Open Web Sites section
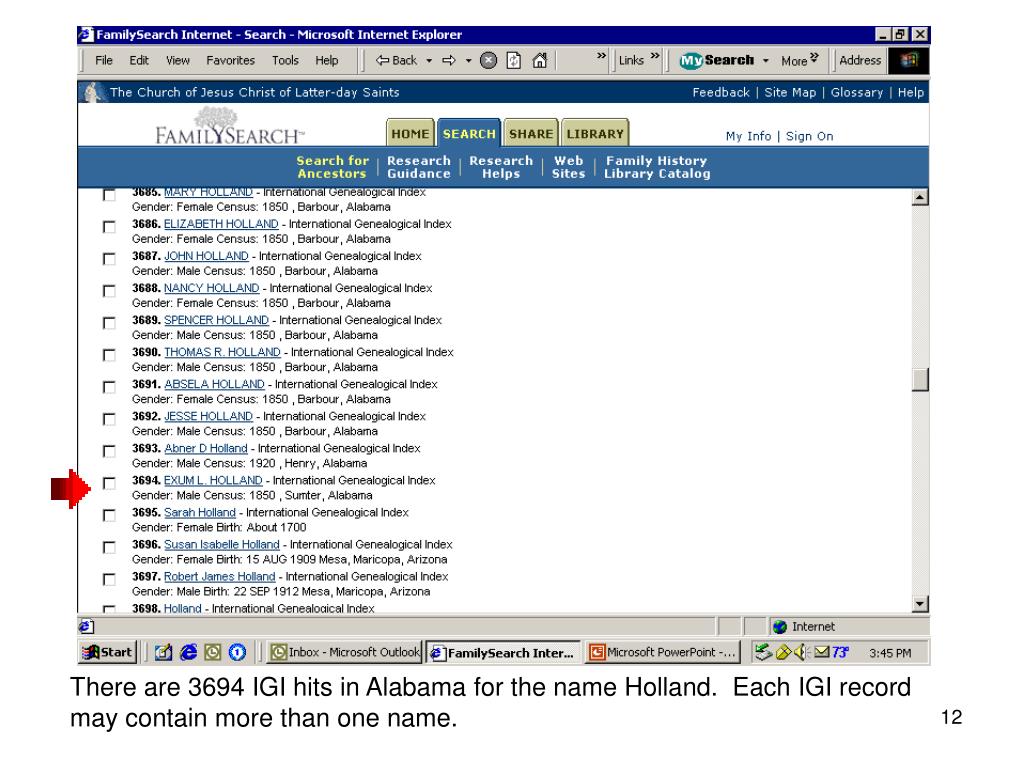The width and height of the screenshot is (1024, 768). (x=568, y=167)
